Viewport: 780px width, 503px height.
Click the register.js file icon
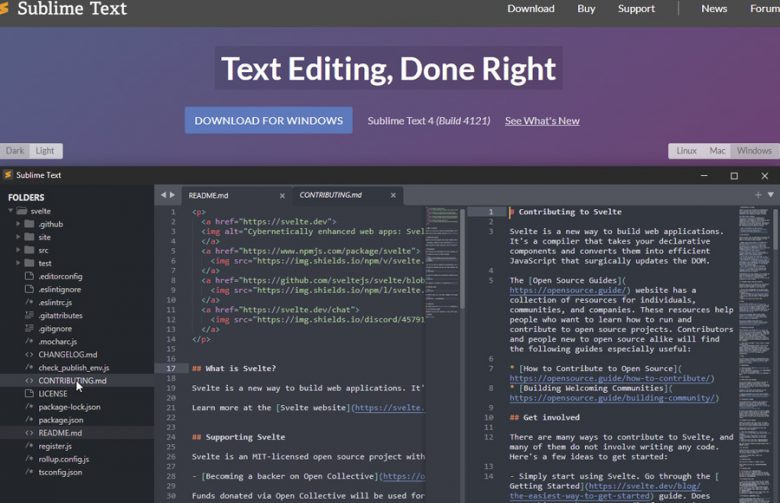click(29, 446)
